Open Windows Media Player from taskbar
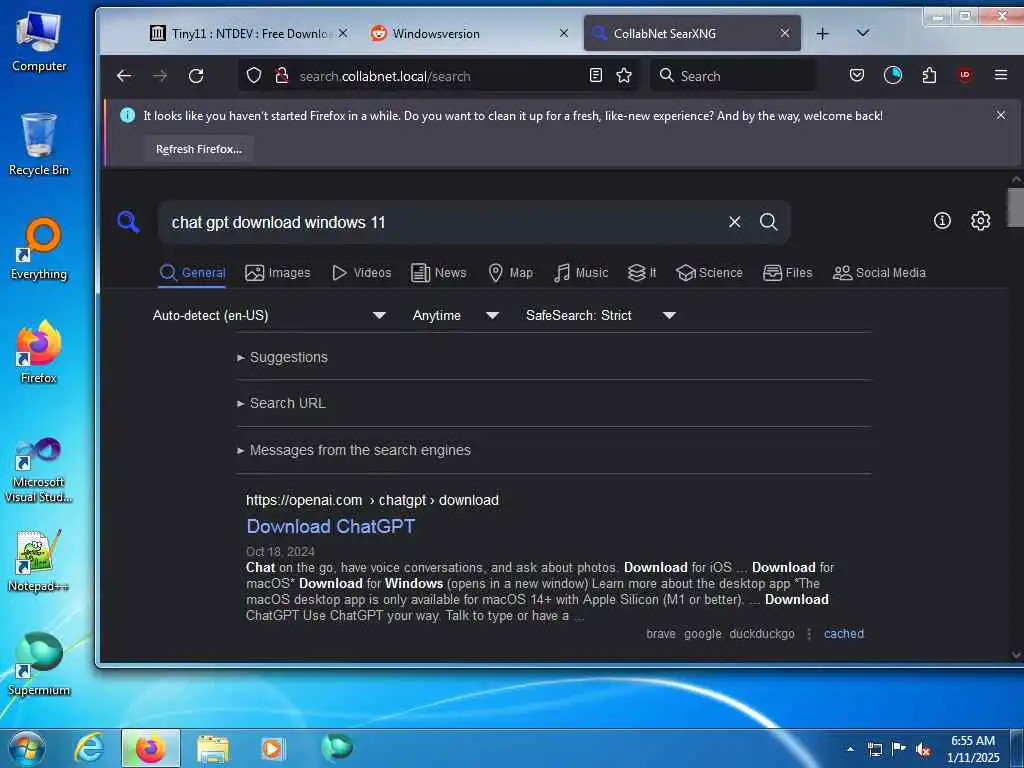This screenshot has width=1024, height=768. [x=272, y=748]
